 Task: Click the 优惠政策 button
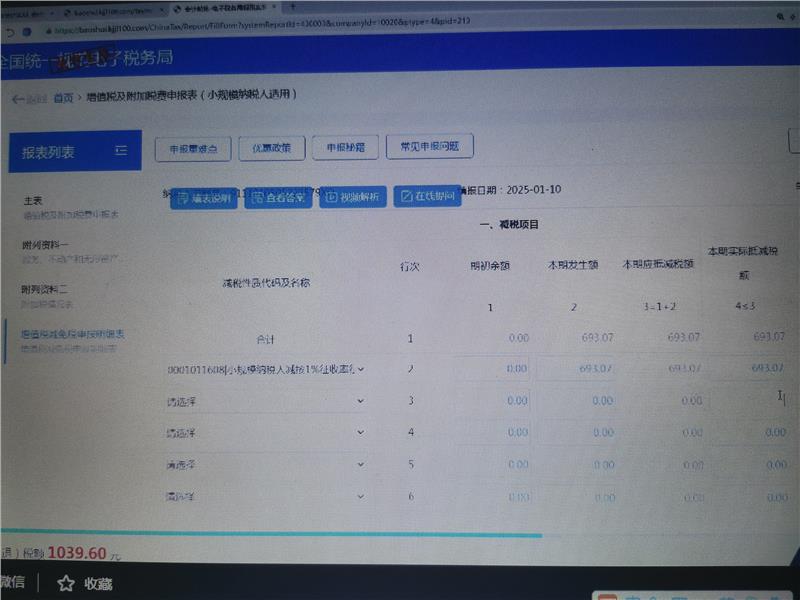point(271,147)
